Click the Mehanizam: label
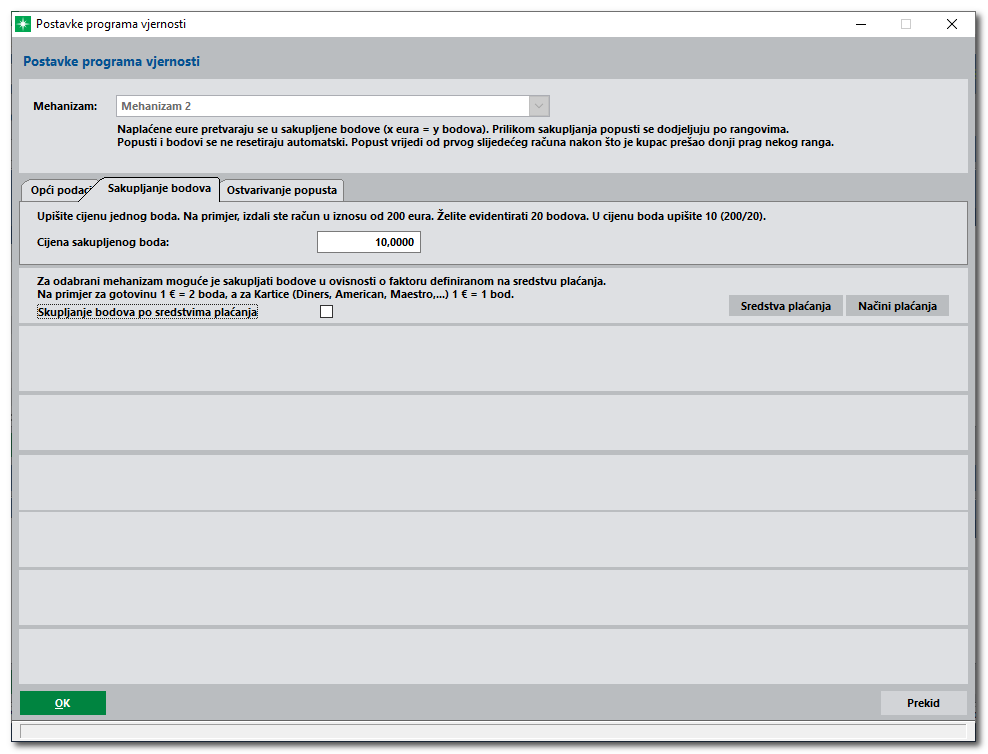This screenshot has width=988, height=754. [x=65, y=106]
